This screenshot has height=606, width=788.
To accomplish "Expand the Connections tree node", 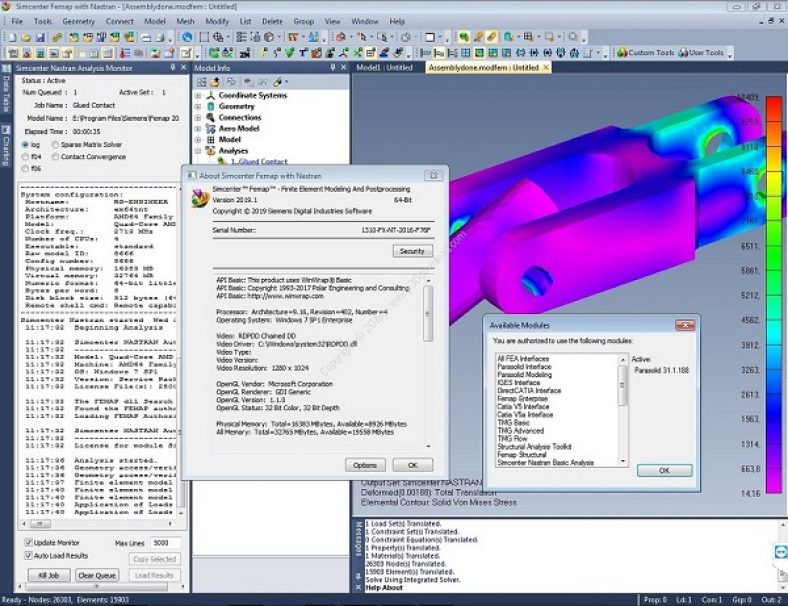I will tap(198, 118).
